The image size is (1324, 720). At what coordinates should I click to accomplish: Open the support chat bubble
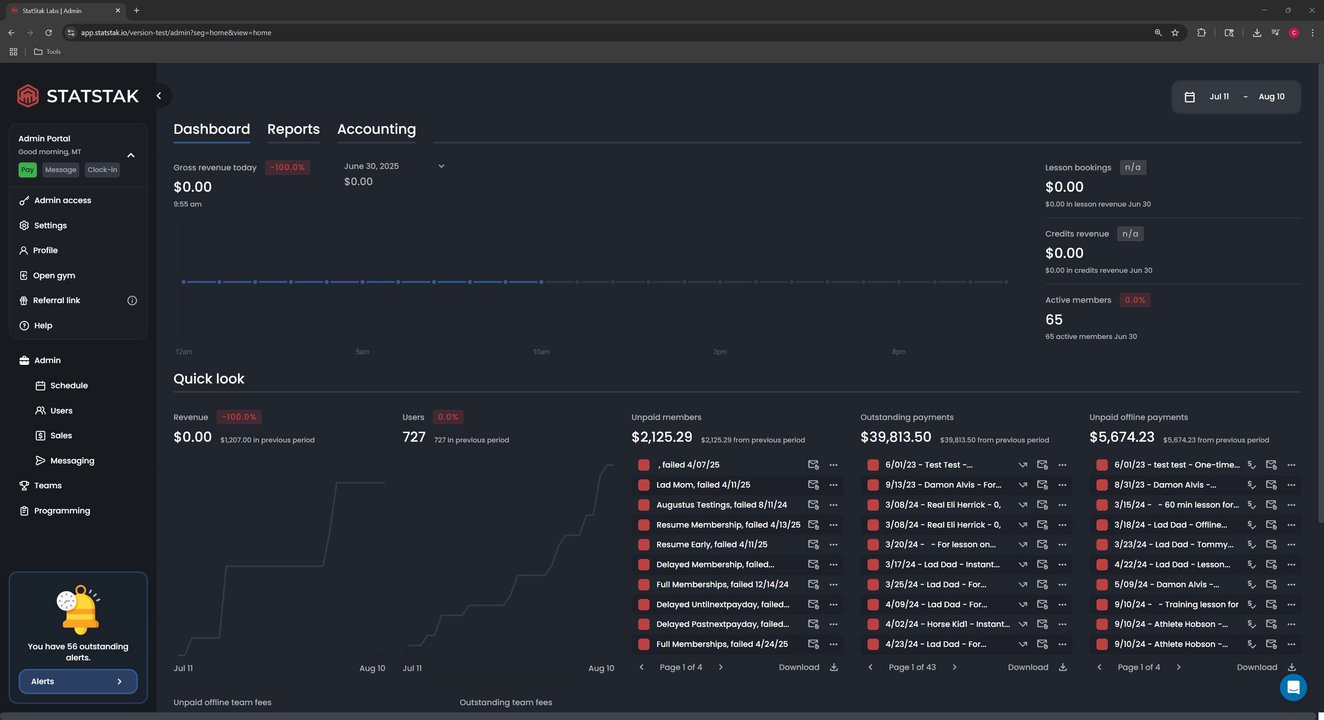[x=1293, y=687]
